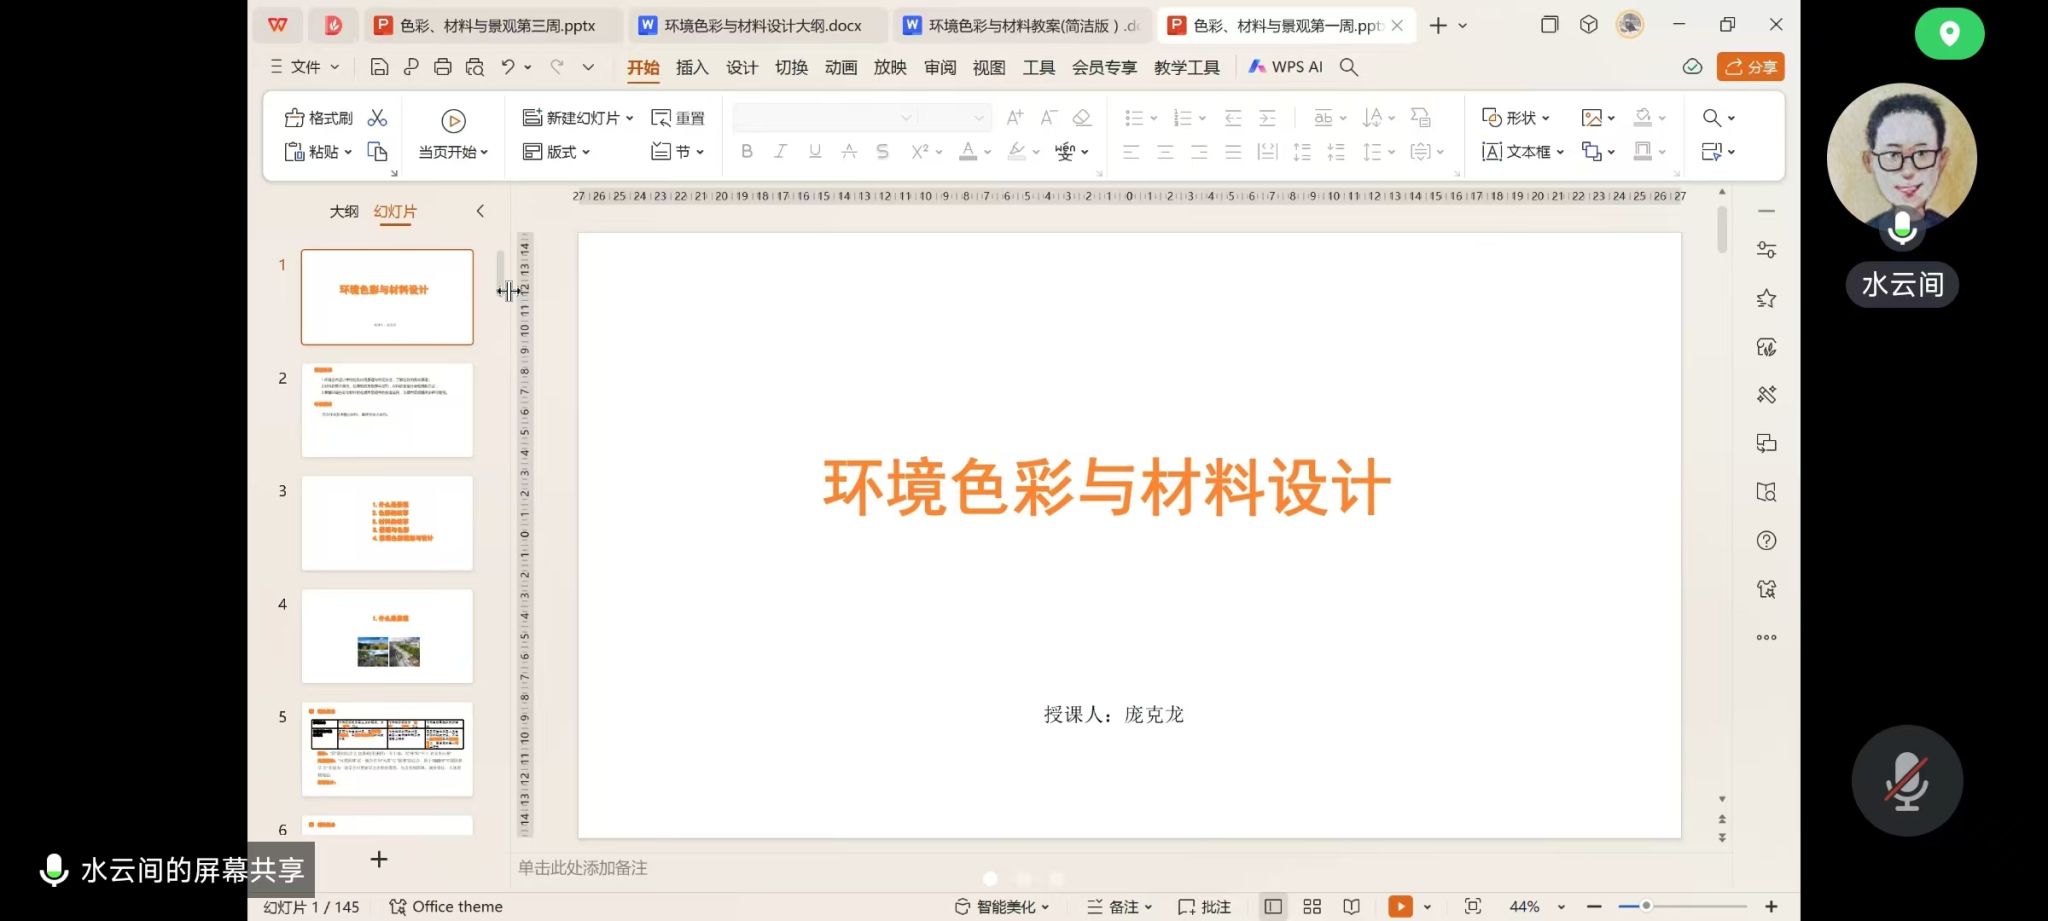Screen dimensions: 2048x921
Task: Click the orange slideshow play button
Action: [1400, 906]
